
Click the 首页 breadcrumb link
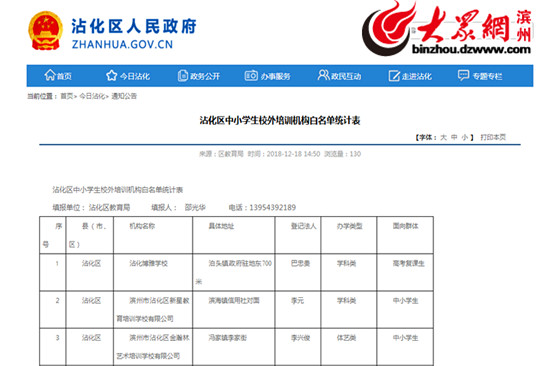(67, 96)
